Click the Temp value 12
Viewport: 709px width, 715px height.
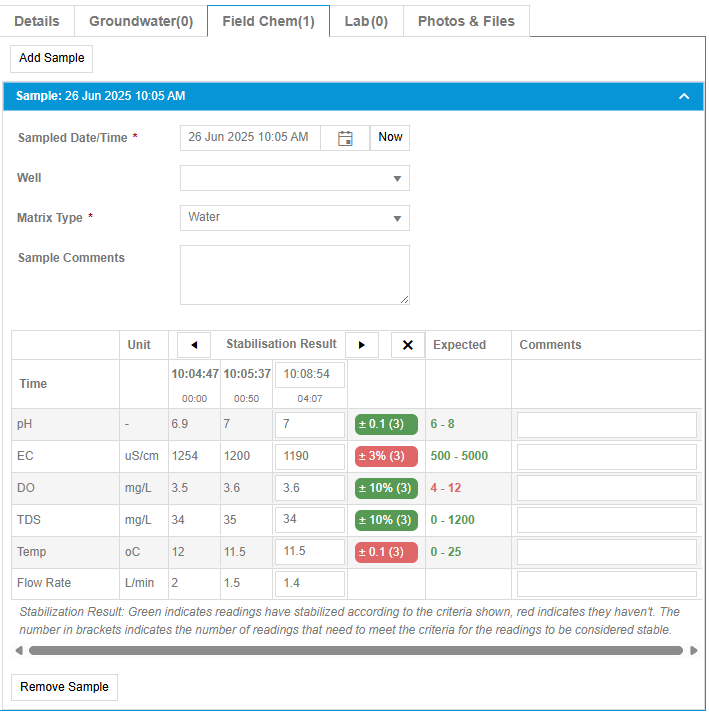(178, 552)
